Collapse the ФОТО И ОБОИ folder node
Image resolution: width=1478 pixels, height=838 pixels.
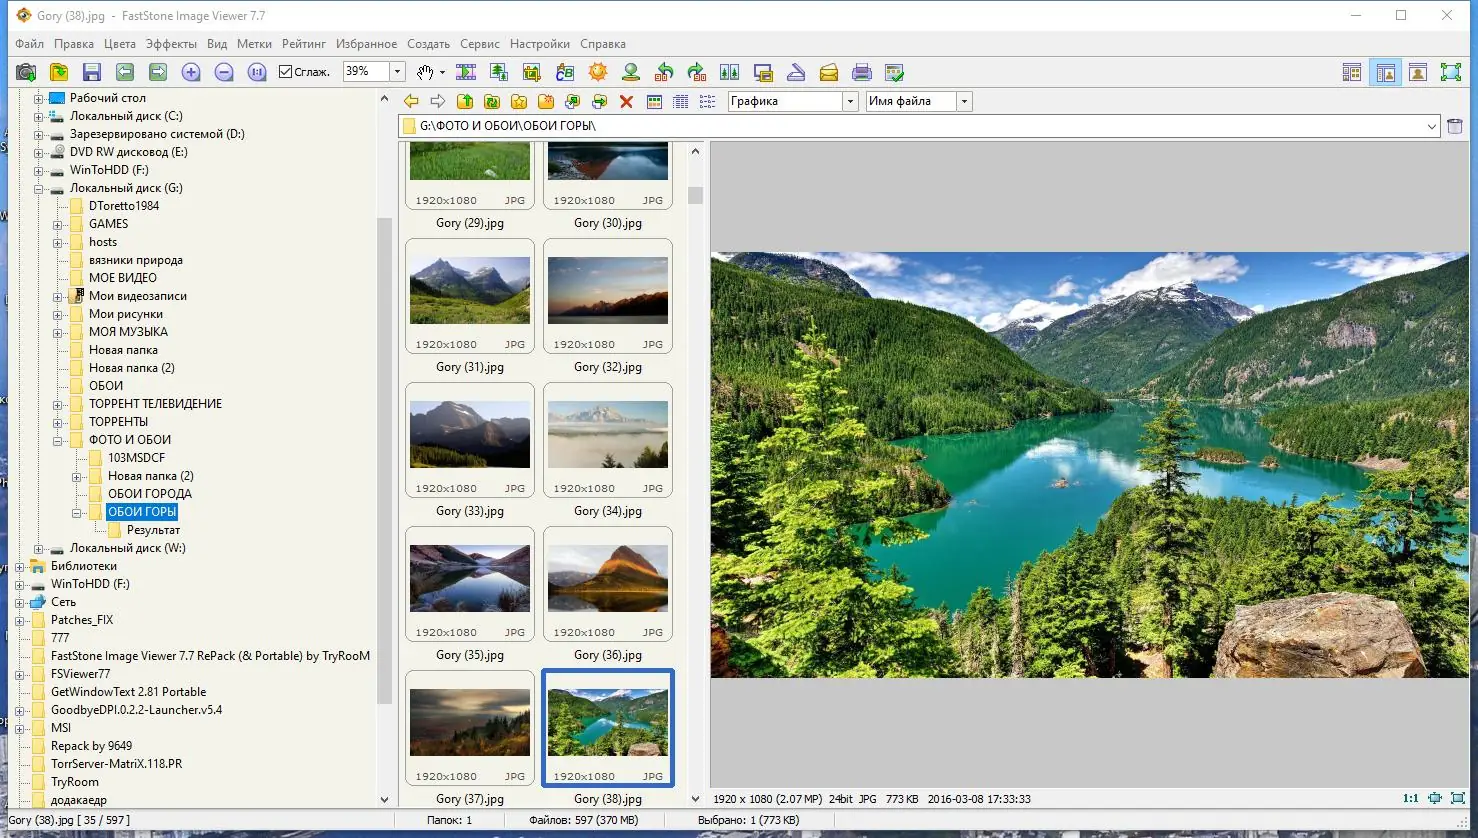pyautogui.click(x=57, y=440)
